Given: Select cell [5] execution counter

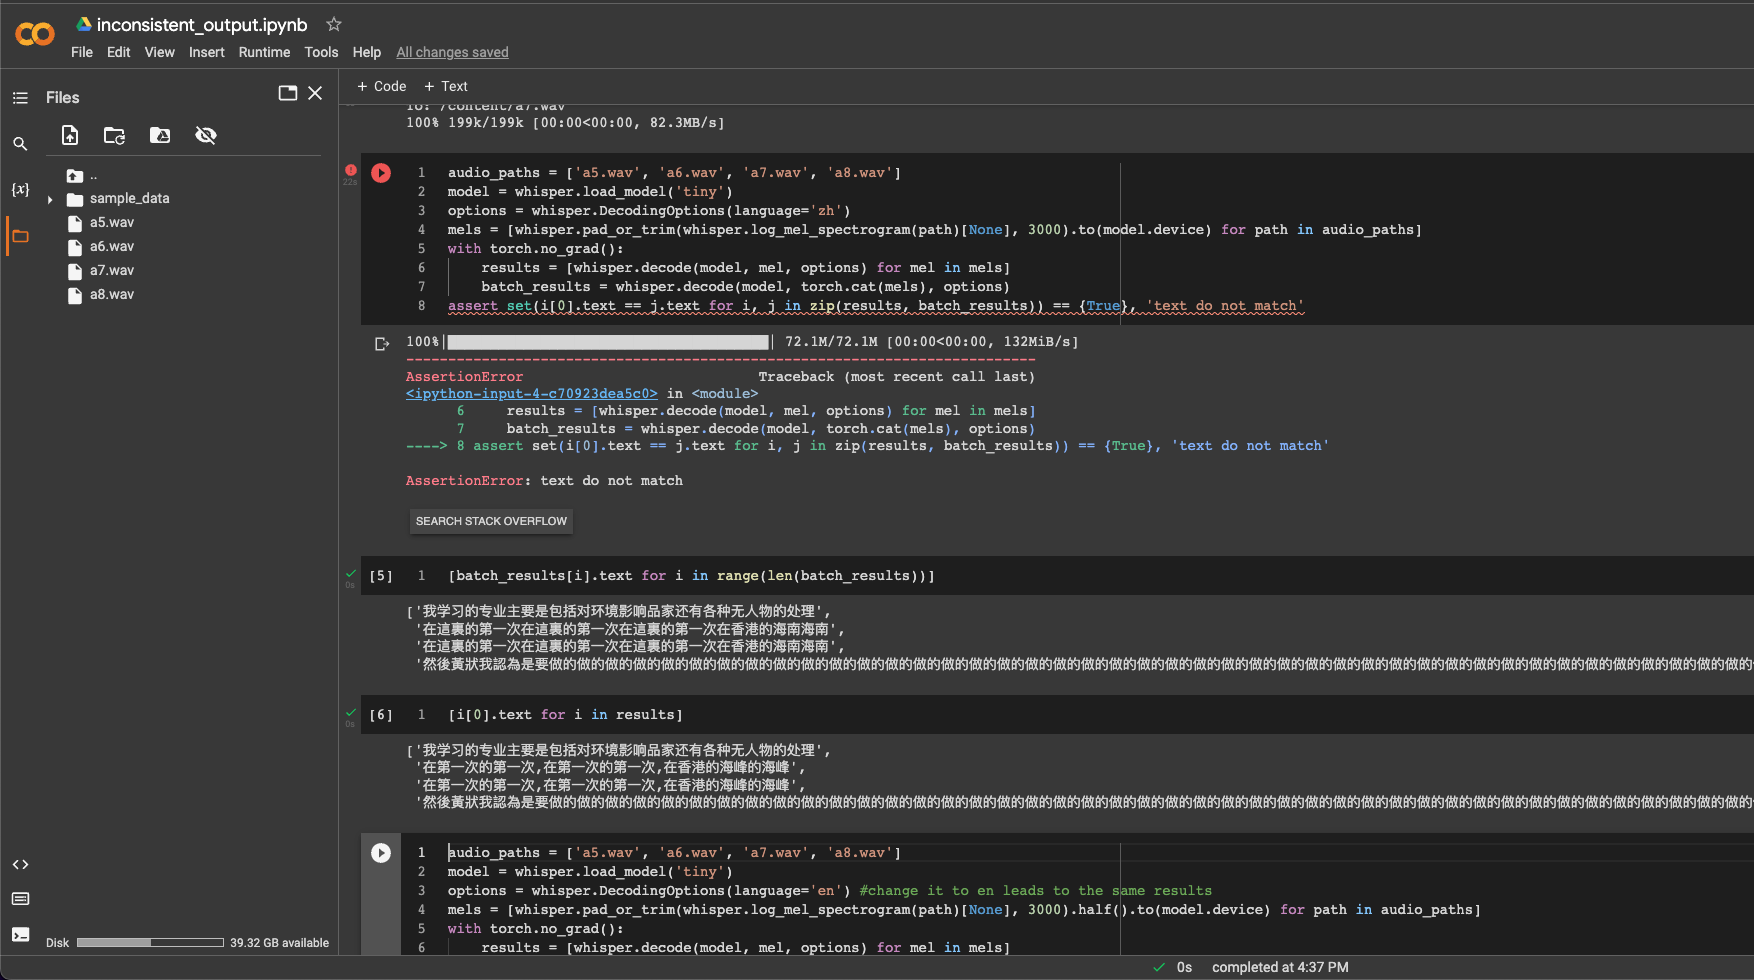Looking at the screenshot, I should (381, 576).
